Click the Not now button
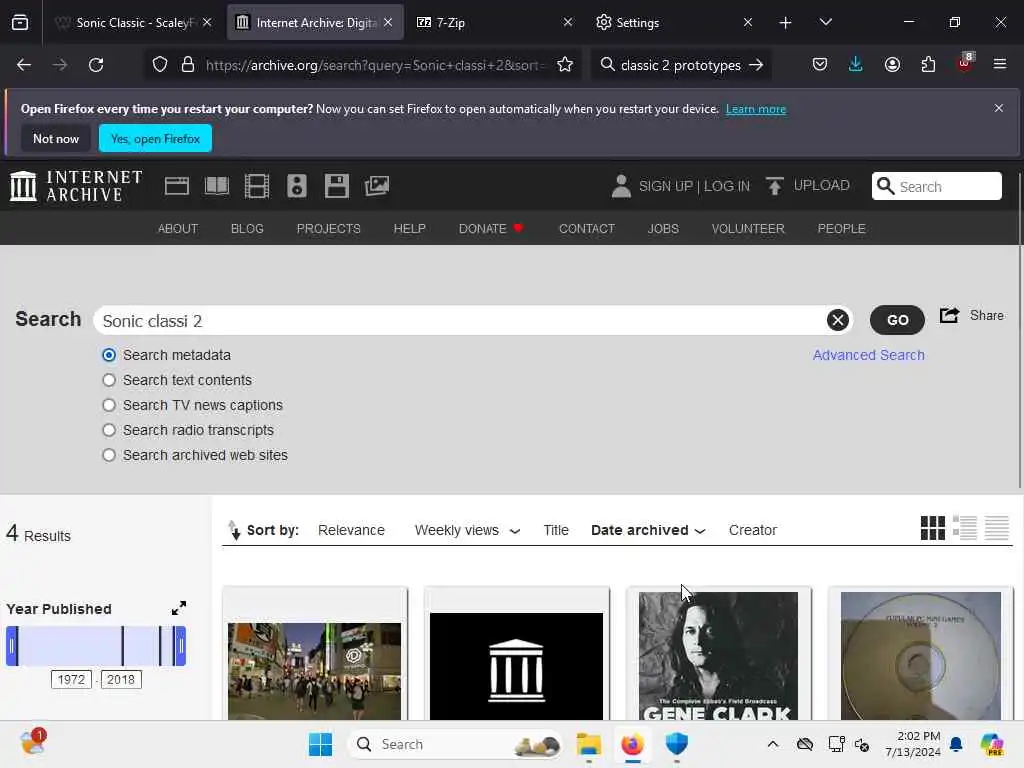 point(56,138)
